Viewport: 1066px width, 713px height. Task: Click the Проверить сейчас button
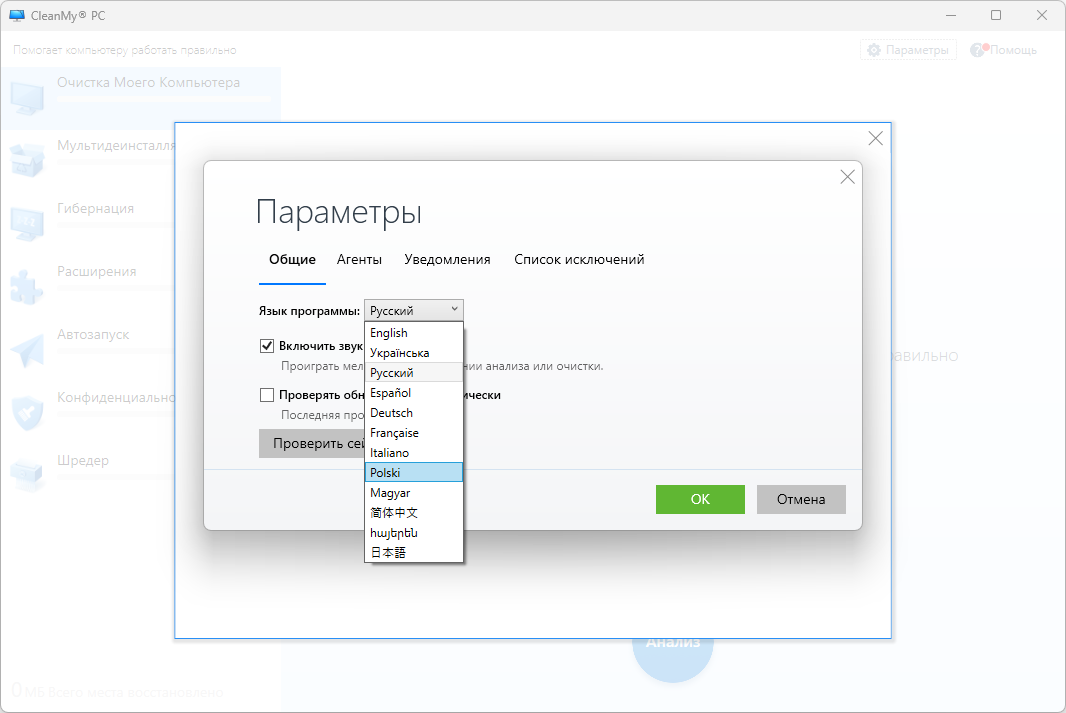312,443
